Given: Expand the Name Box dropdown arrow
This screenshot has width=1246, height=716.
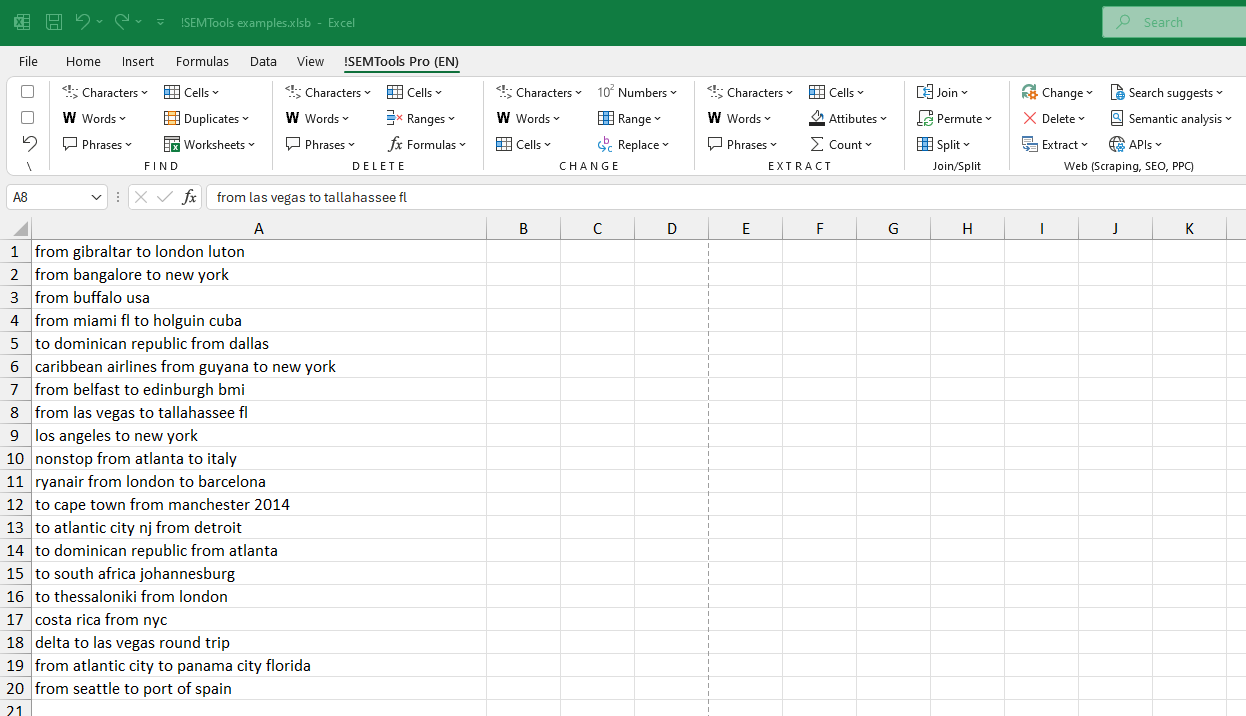Looking at the screenshot, I should (x=96, y=198).
